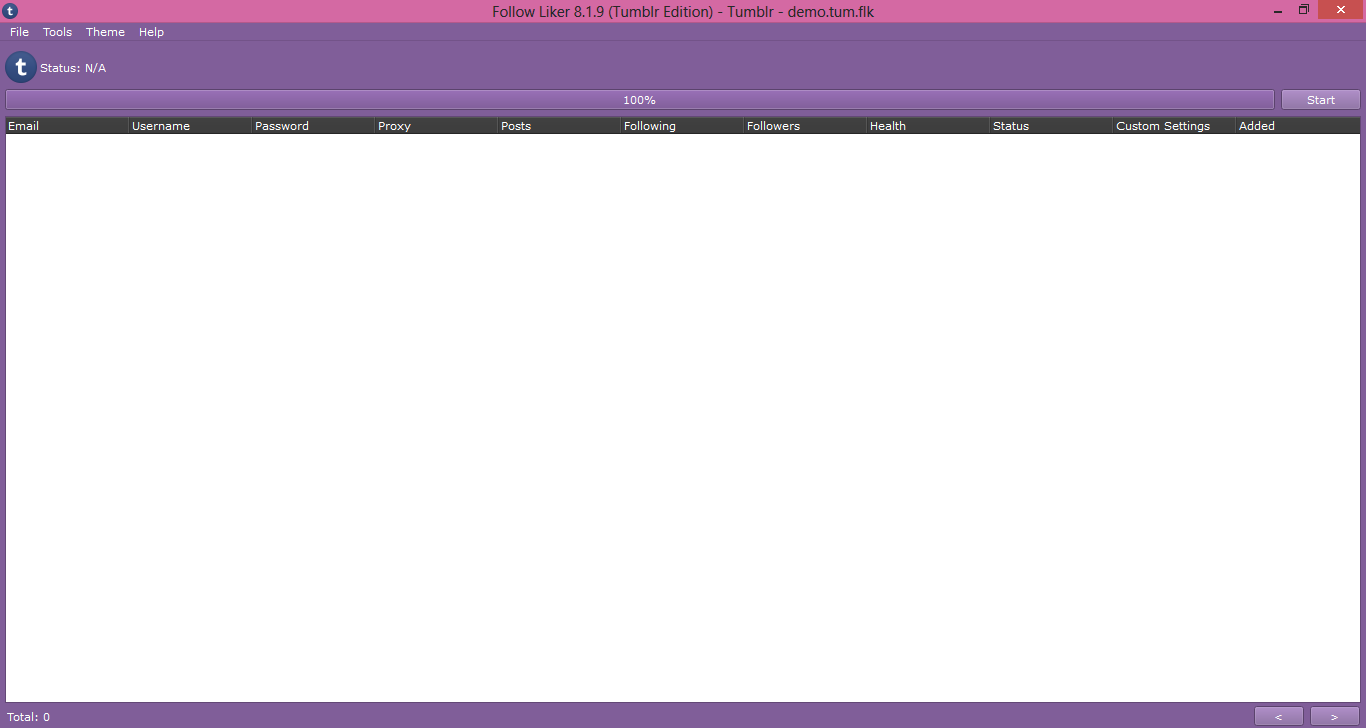Click the Tumblr logo icon beside Status
The width and height of the screenshot is (1366, 728).
(21, 67)
